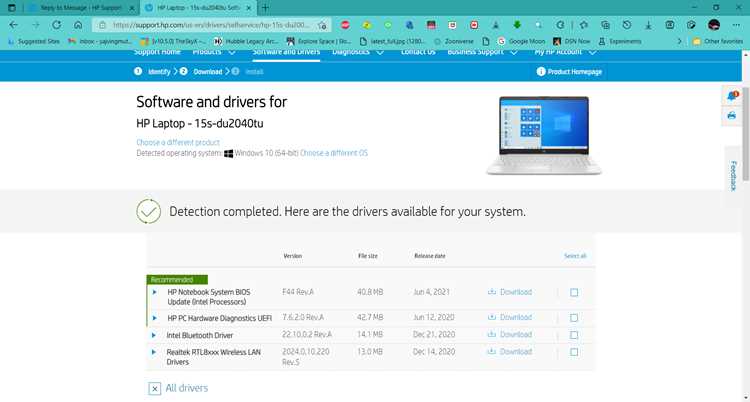Open the green down-arrow download extension
This screenshot has width=750, height=402.
pyautogui.click(x=517, y=25)
